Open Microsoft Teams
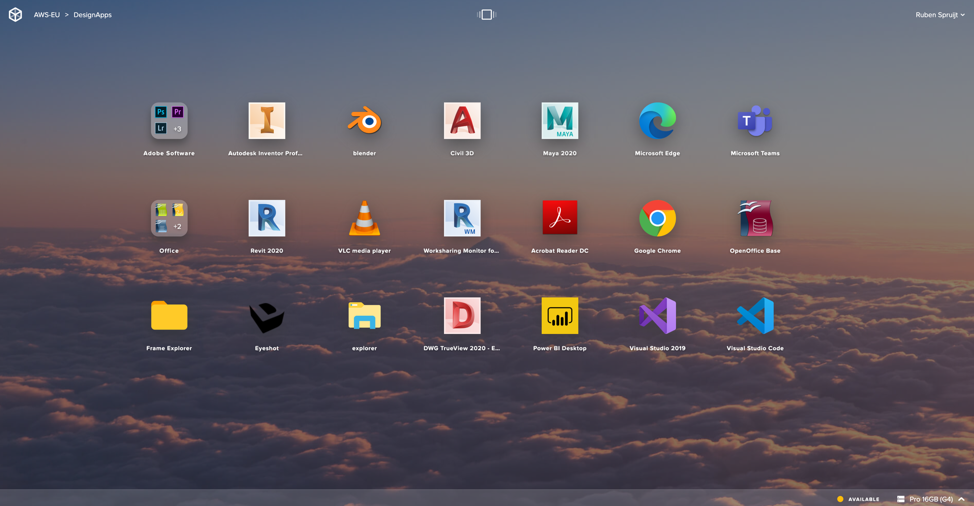Screen dimensions: 974x506 click(x=755, y=121)
